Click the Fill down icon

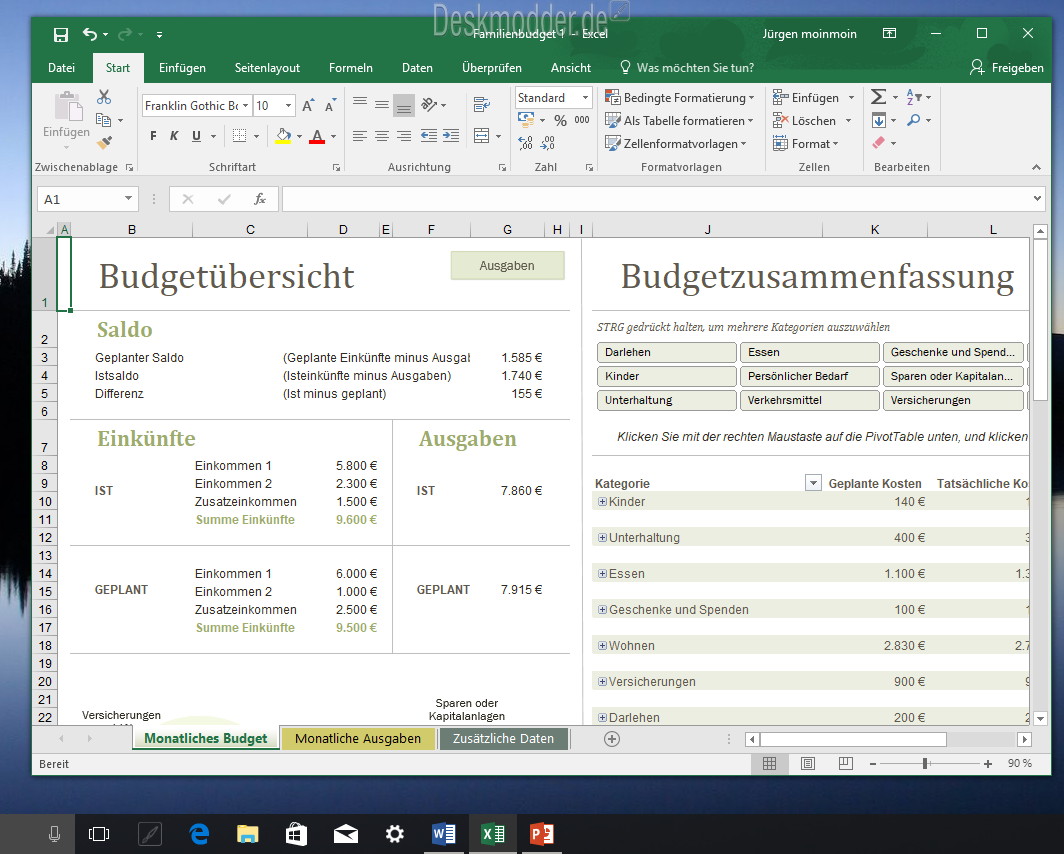[879, 121]
